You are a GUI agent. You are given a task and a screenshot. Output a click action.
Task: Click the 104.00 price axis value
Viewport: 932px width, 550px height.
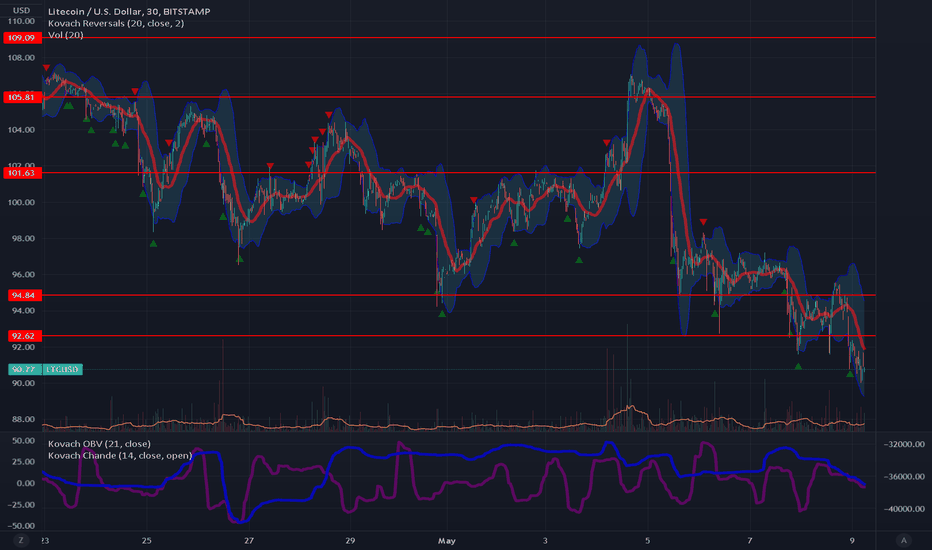[x=21, y=130]
